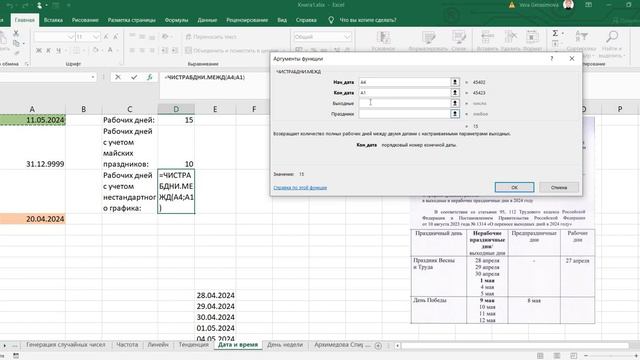
Task: Click range selector icon next to Выходные
Action: pyautogui.click(x=455, y=103)
